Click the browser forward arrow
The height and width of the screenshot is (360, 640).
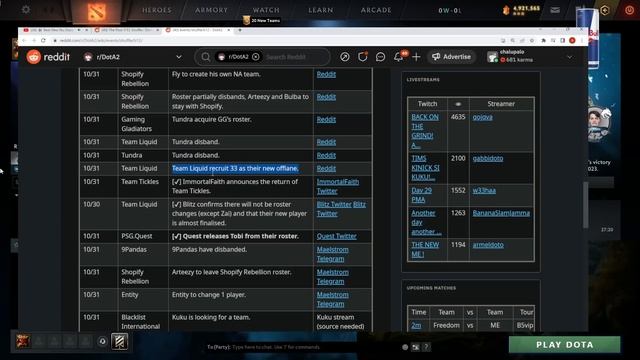(33, 40)
